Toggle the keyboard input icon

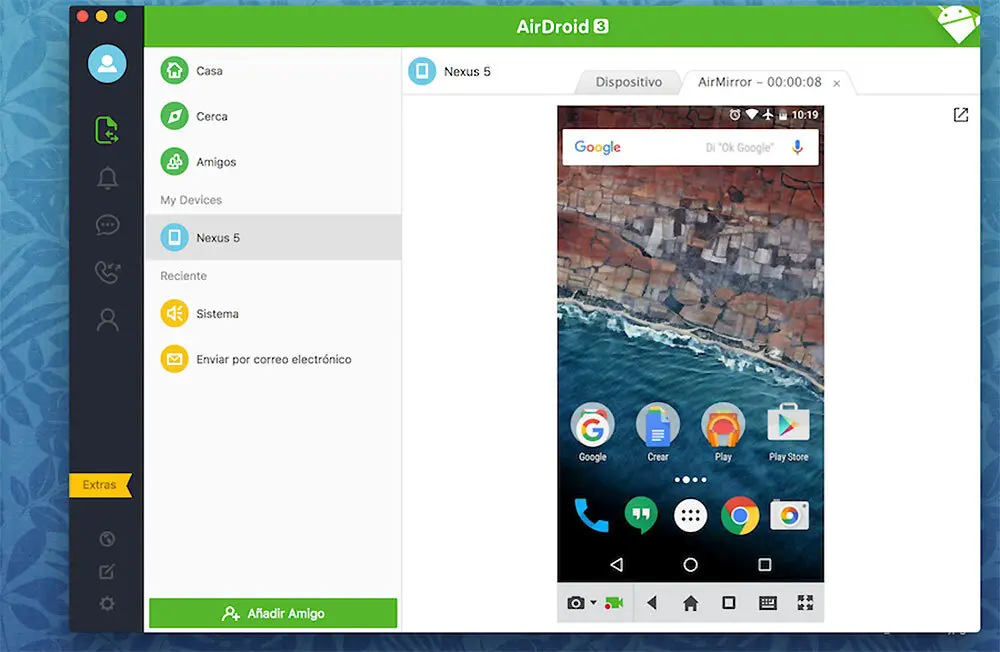click(768, 602)
